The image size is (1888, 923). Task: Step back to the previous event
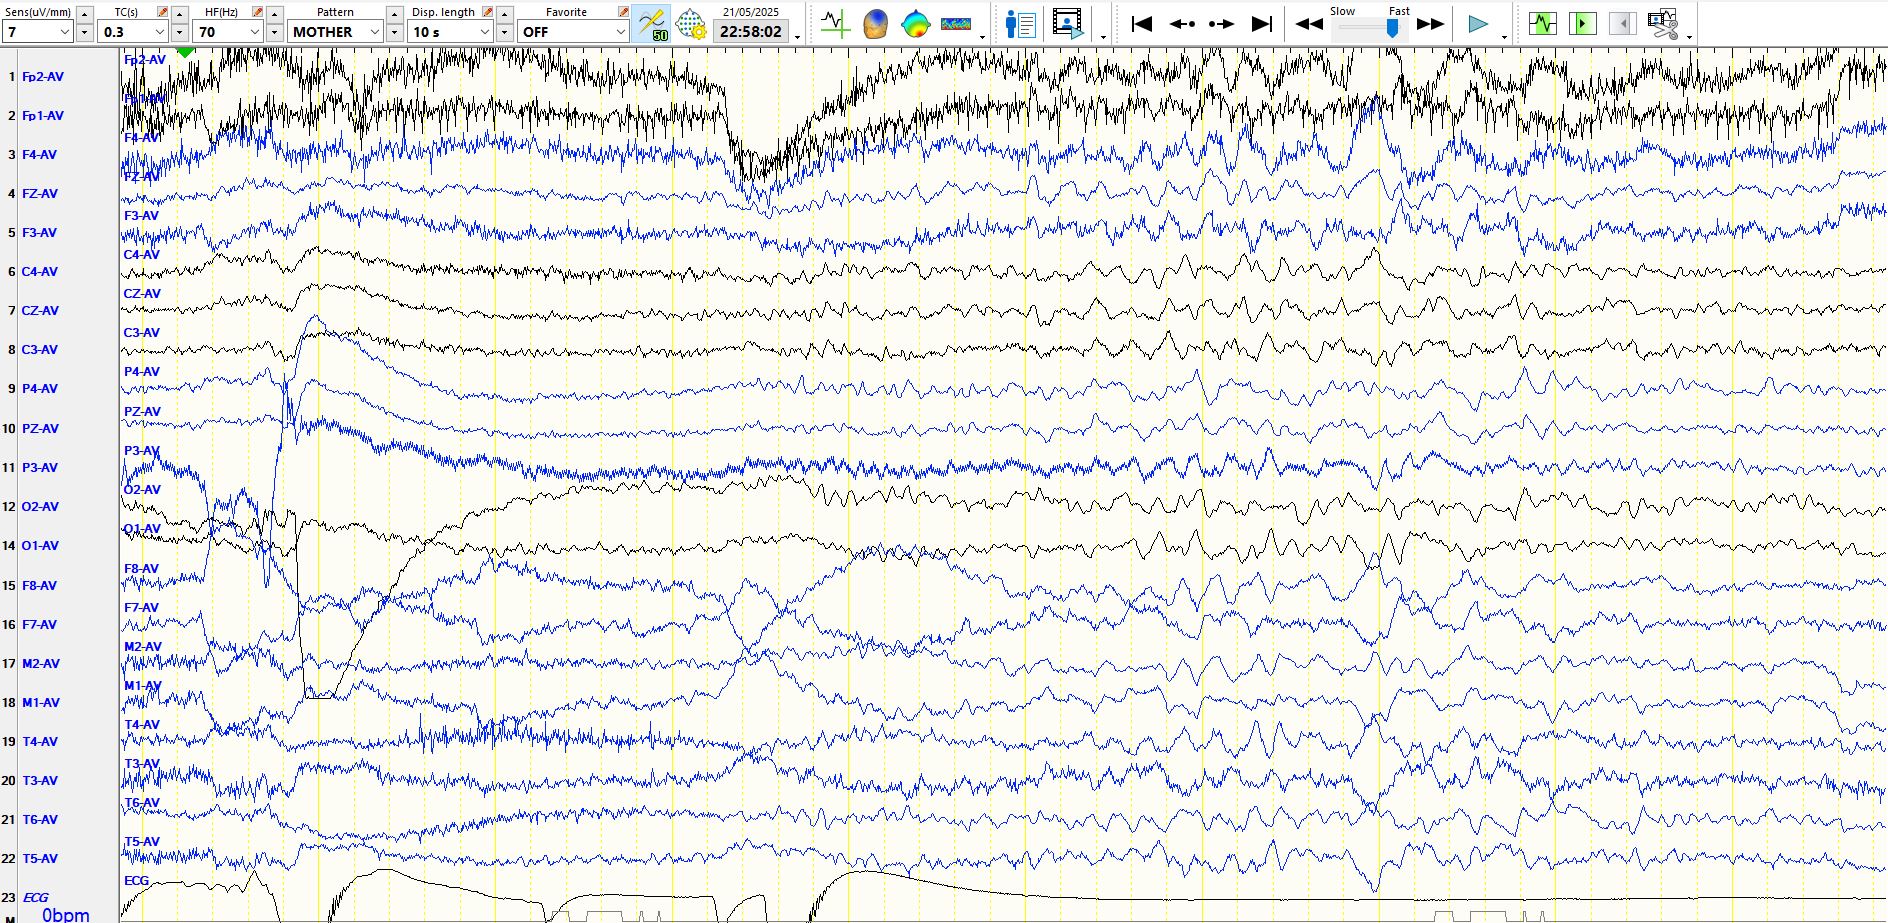coord(1182,24)
